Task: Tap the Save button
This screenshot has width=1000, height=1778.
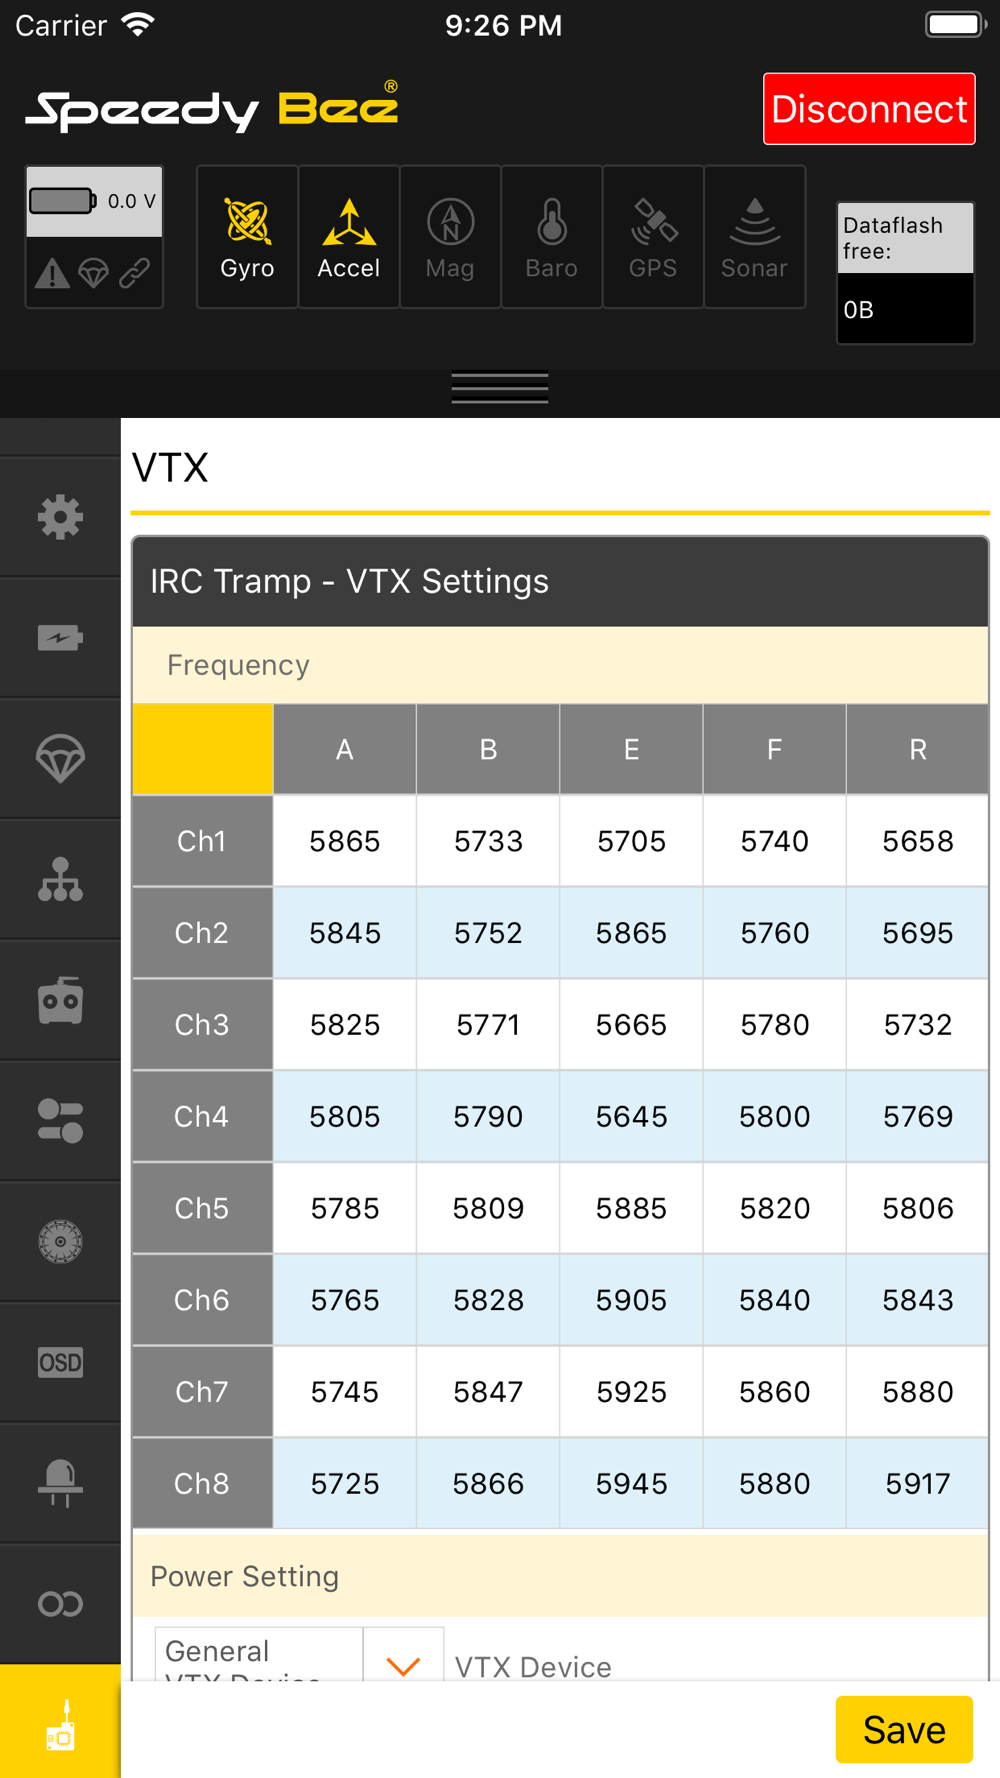Action: 904,1729
